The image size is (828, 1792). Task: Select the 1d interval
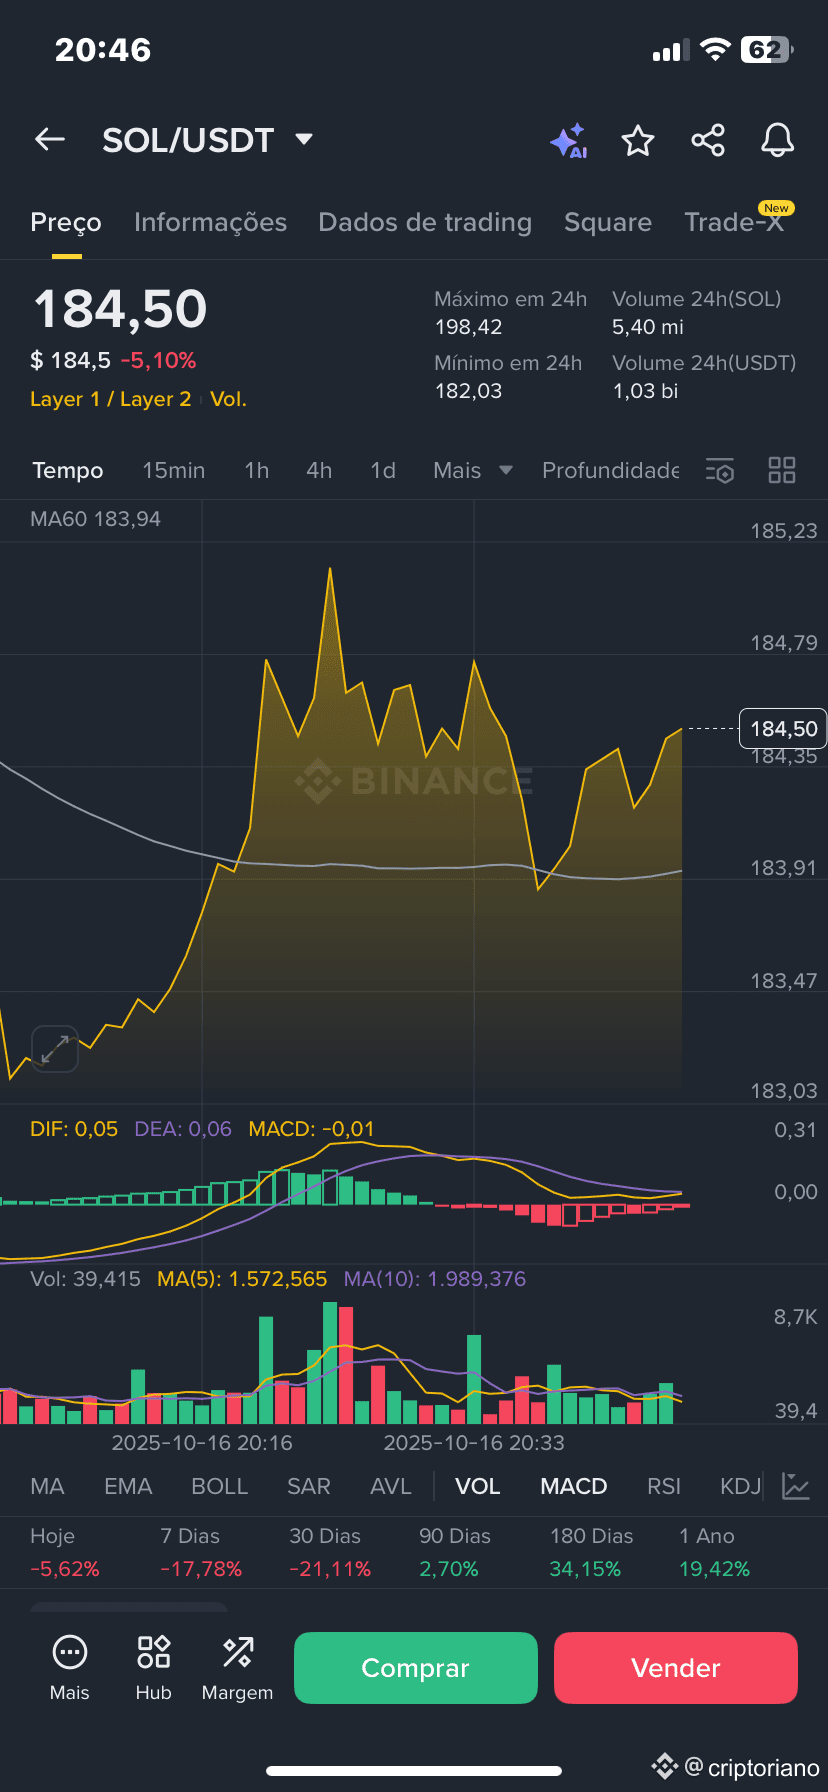click(383, 470)
